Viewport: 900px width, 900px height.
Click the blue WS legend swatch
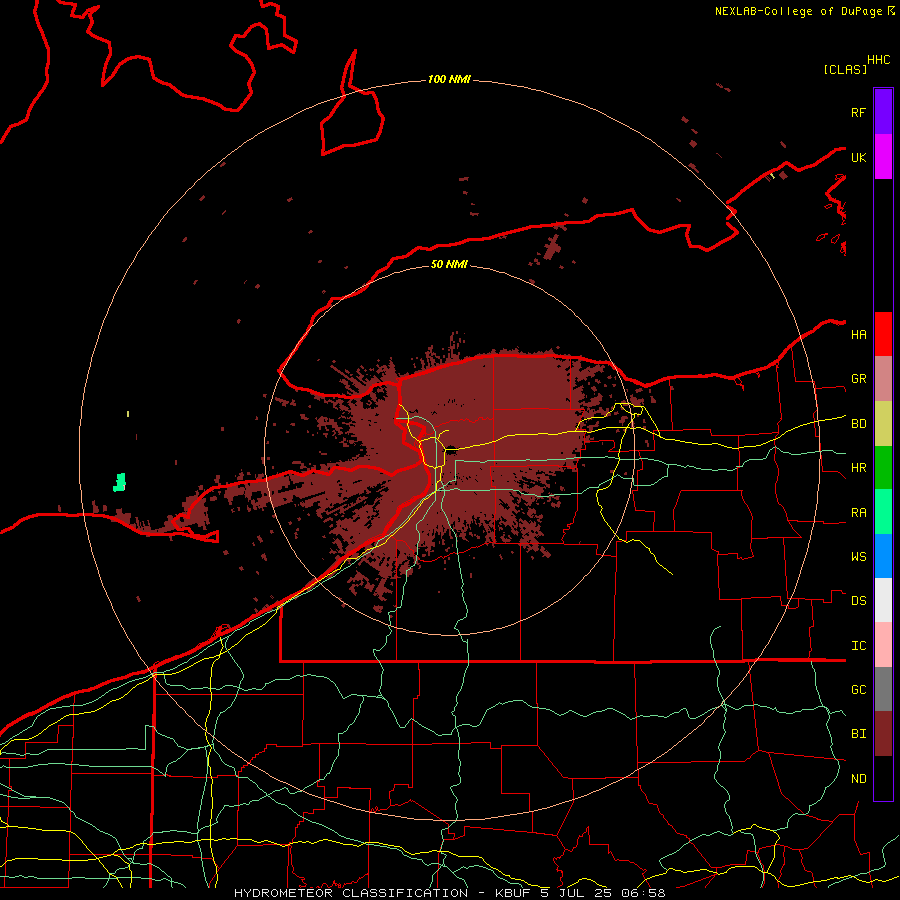883,556
